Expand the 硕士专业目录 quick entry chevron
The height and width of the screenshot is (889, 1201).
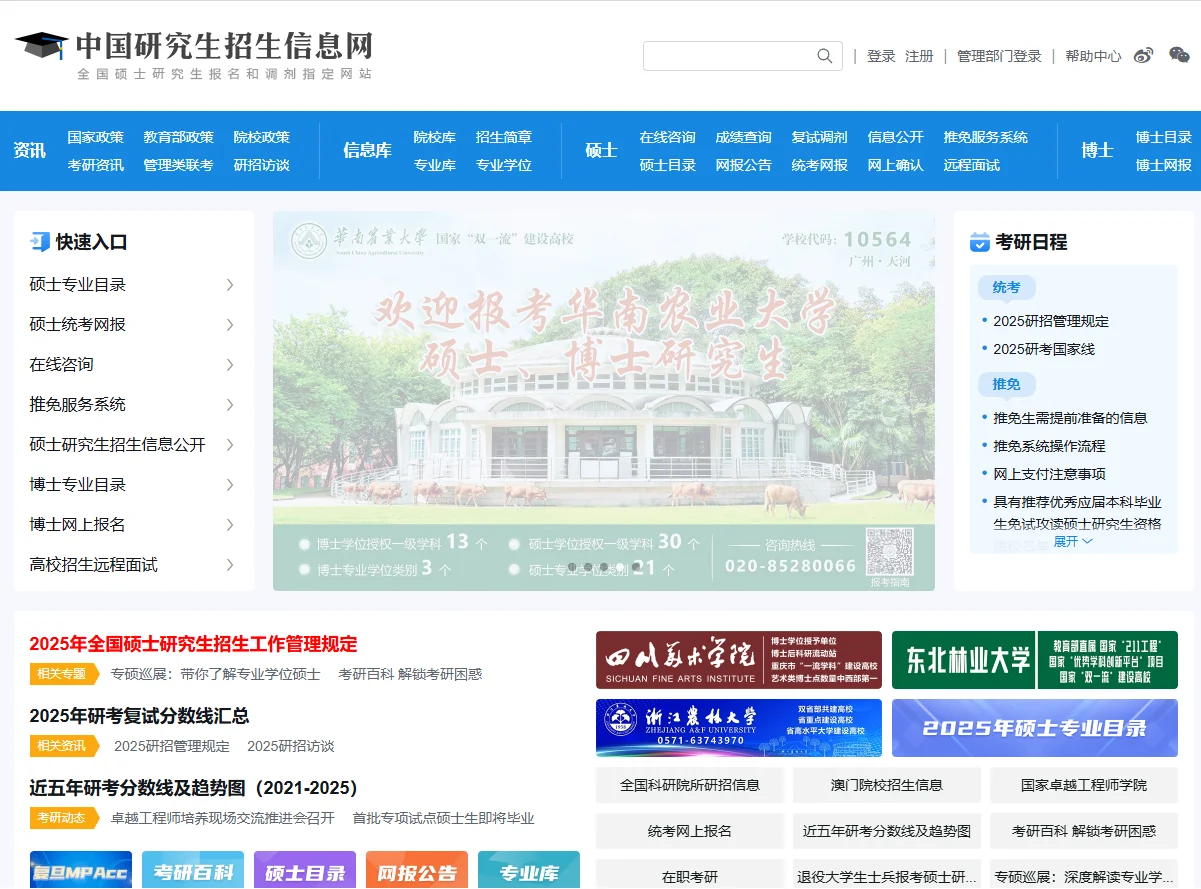pos(231,284)
